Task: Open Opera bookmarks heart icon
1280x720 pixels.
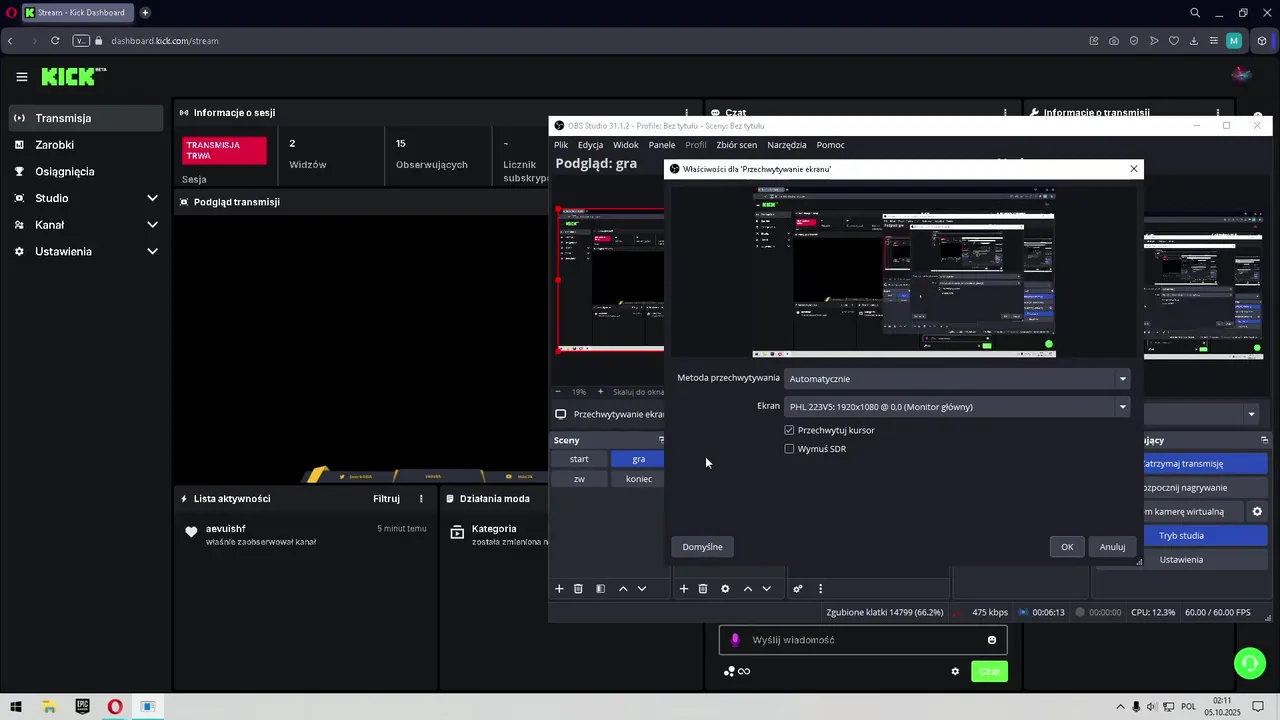Action: [1174, 41]
